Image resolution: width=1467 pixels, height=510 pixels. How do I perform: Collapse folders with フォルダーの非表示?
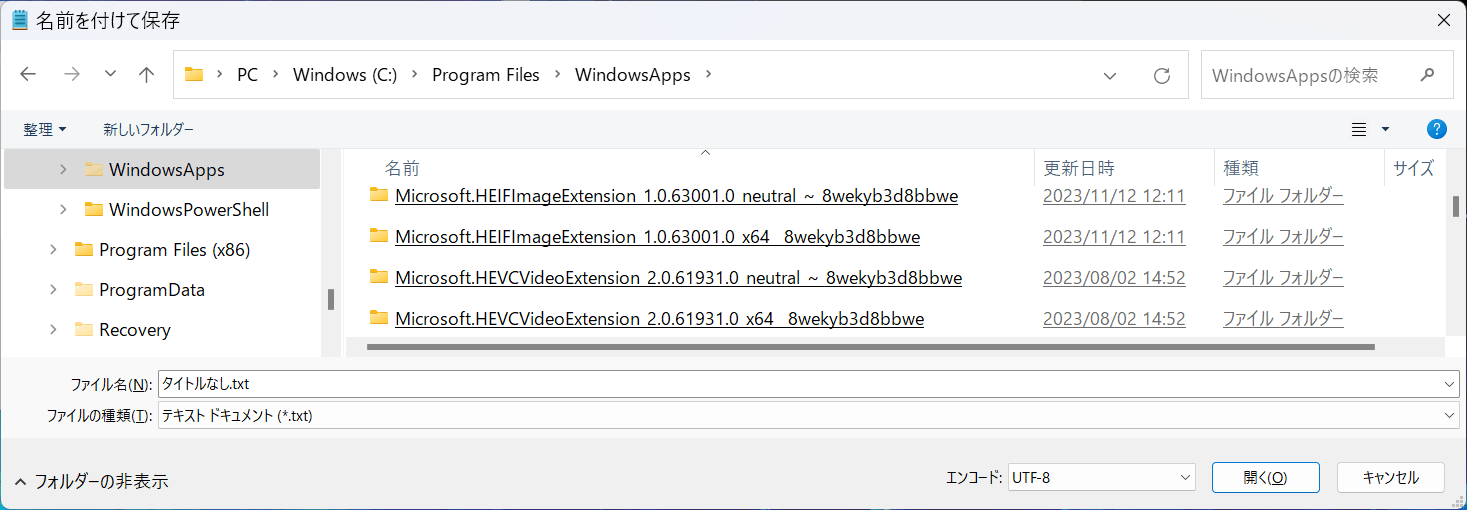pos(91,481)
